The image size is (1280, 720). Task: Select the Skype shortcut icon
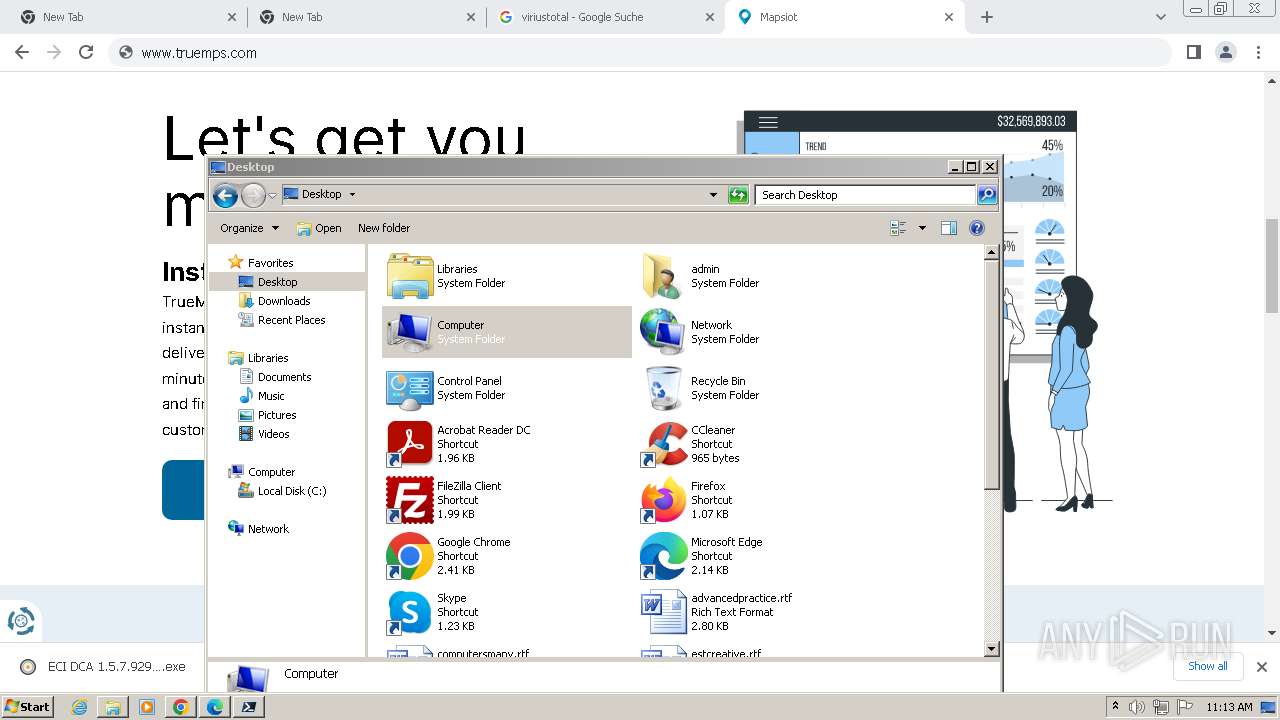(410, 612)
